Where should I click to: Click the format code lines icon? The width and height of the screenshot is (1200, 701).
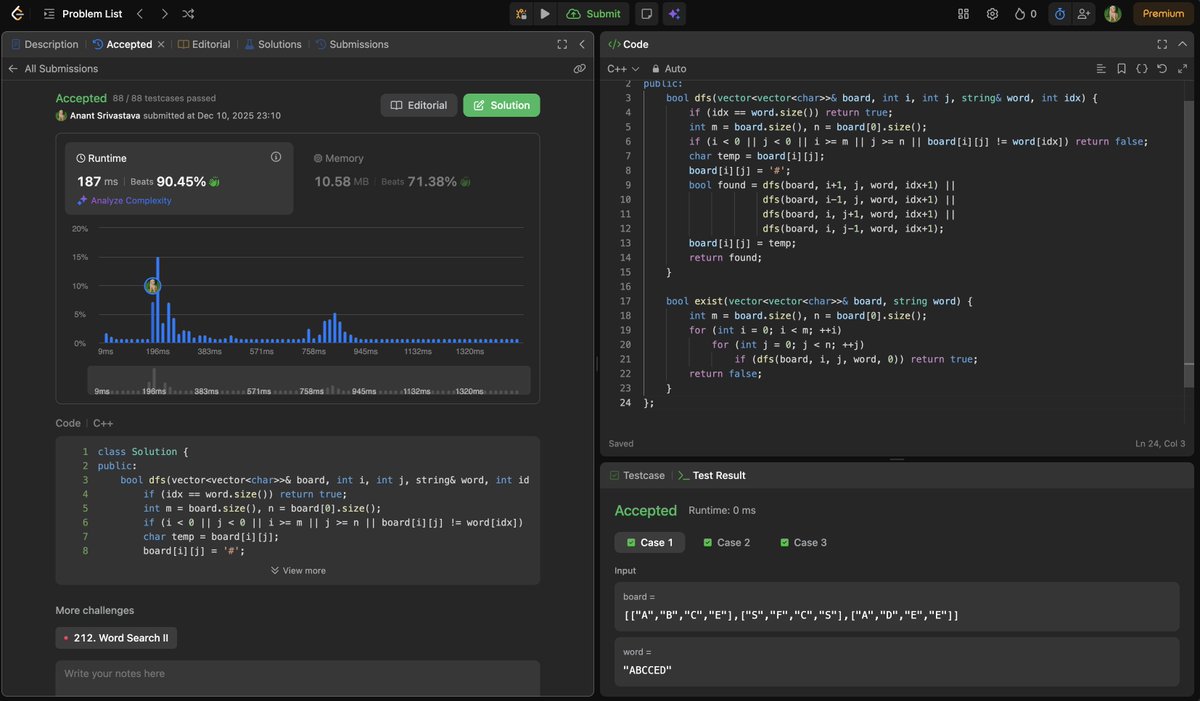coord(1101,69)
